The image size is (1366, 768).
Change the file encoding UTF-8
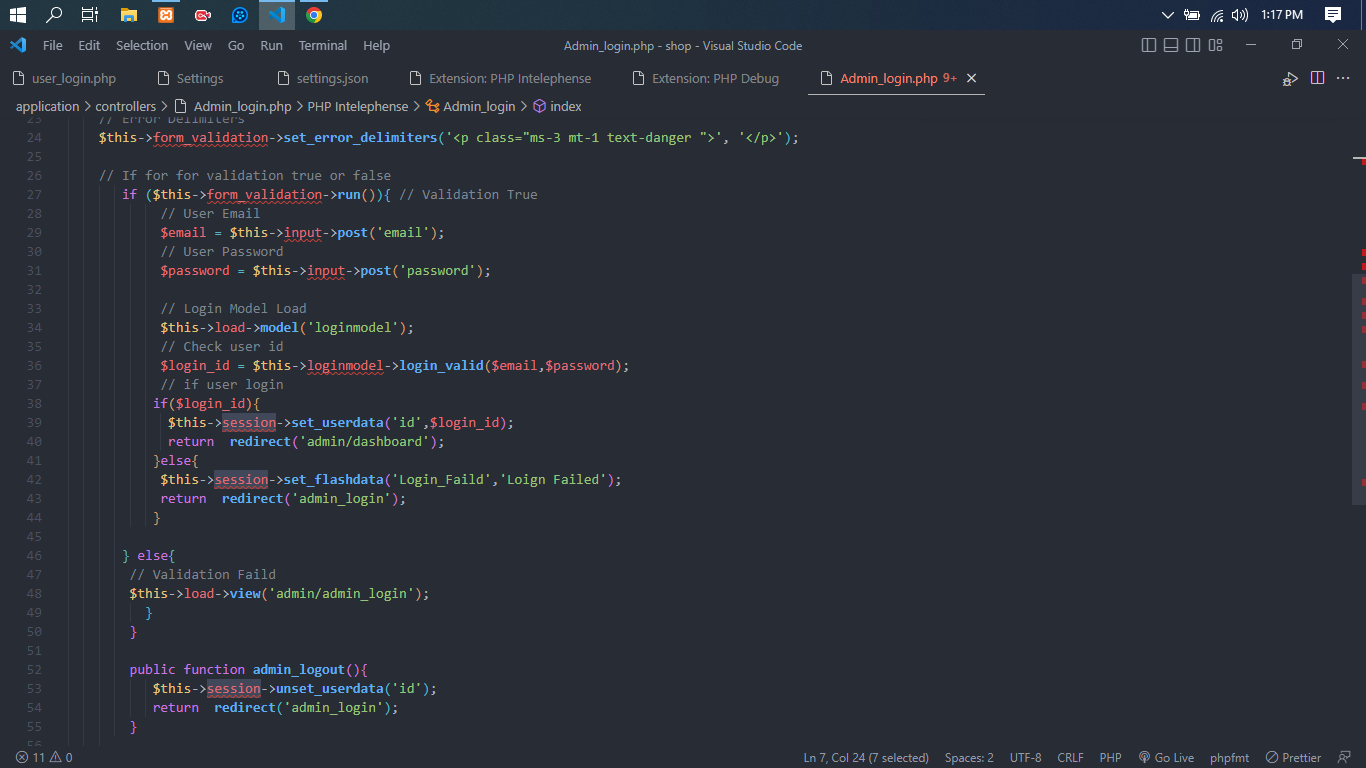coord(1025,758)
